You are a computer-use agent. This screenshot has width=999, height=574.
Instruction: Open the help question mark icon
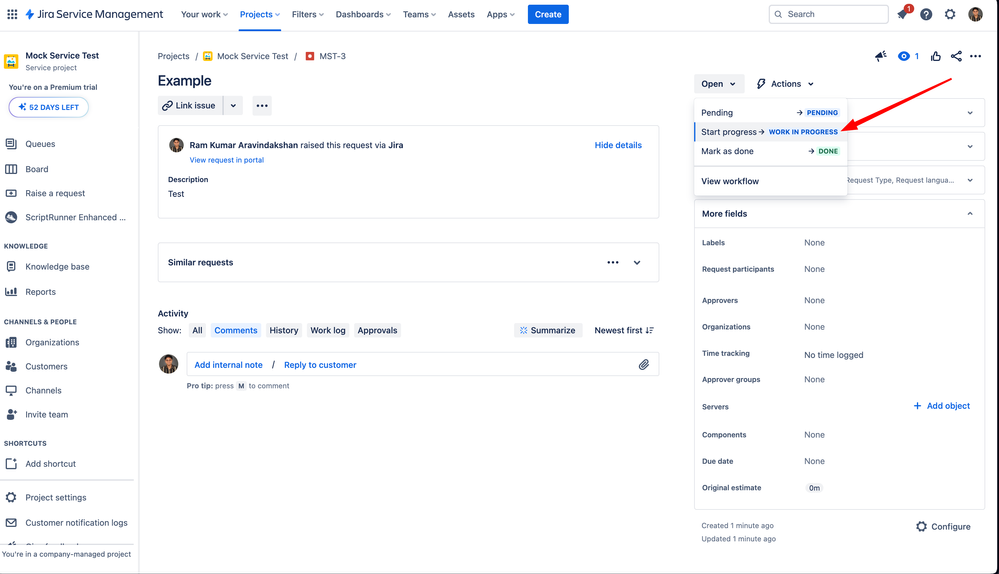click(926, 14)
